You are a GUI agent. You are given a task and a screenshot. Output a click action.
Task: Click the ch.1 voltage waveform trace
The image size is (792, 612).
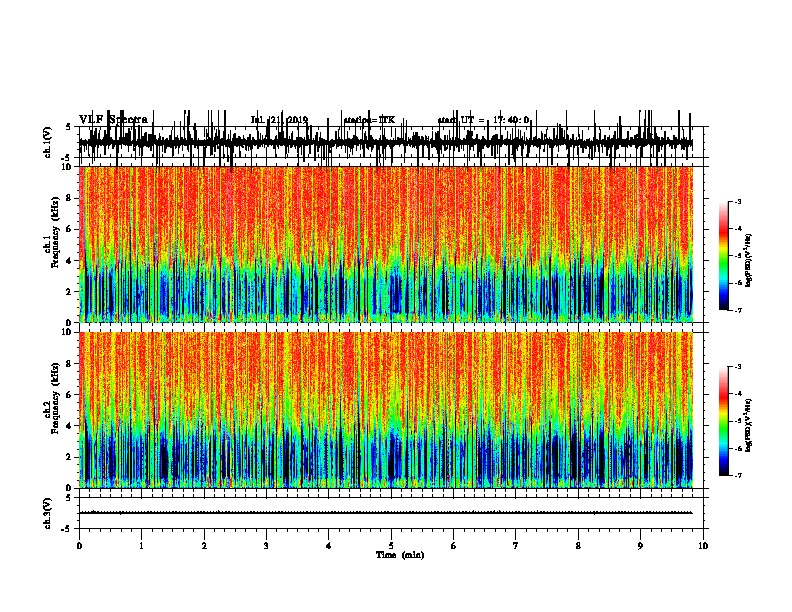tap(386, 142)
